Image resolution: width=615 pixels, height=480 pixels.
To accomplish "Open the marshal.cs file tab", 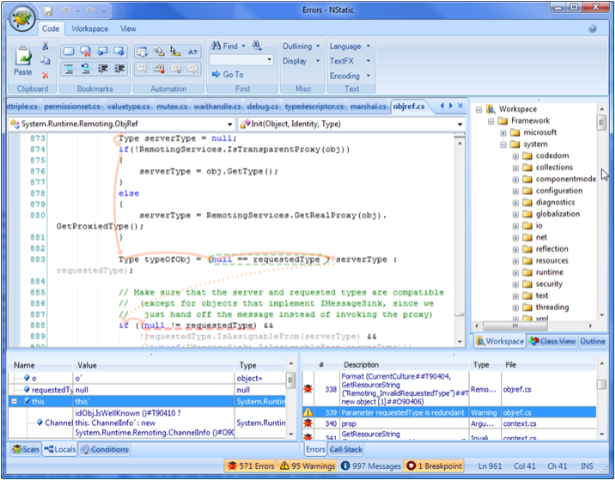I will click(x=368, y=106).
